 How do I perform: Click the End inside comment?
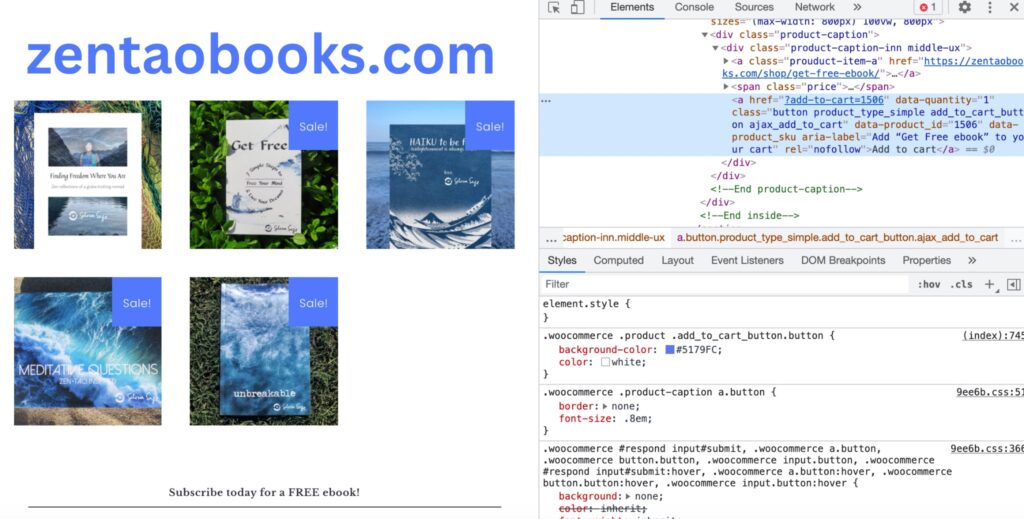pyautogui.click(x=749, y=215)
